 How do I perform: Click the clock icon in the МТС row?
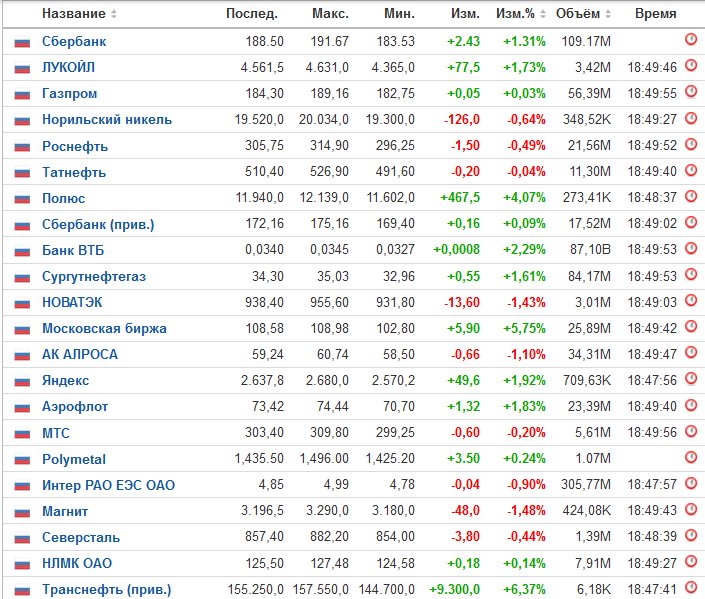coord(691,431)
